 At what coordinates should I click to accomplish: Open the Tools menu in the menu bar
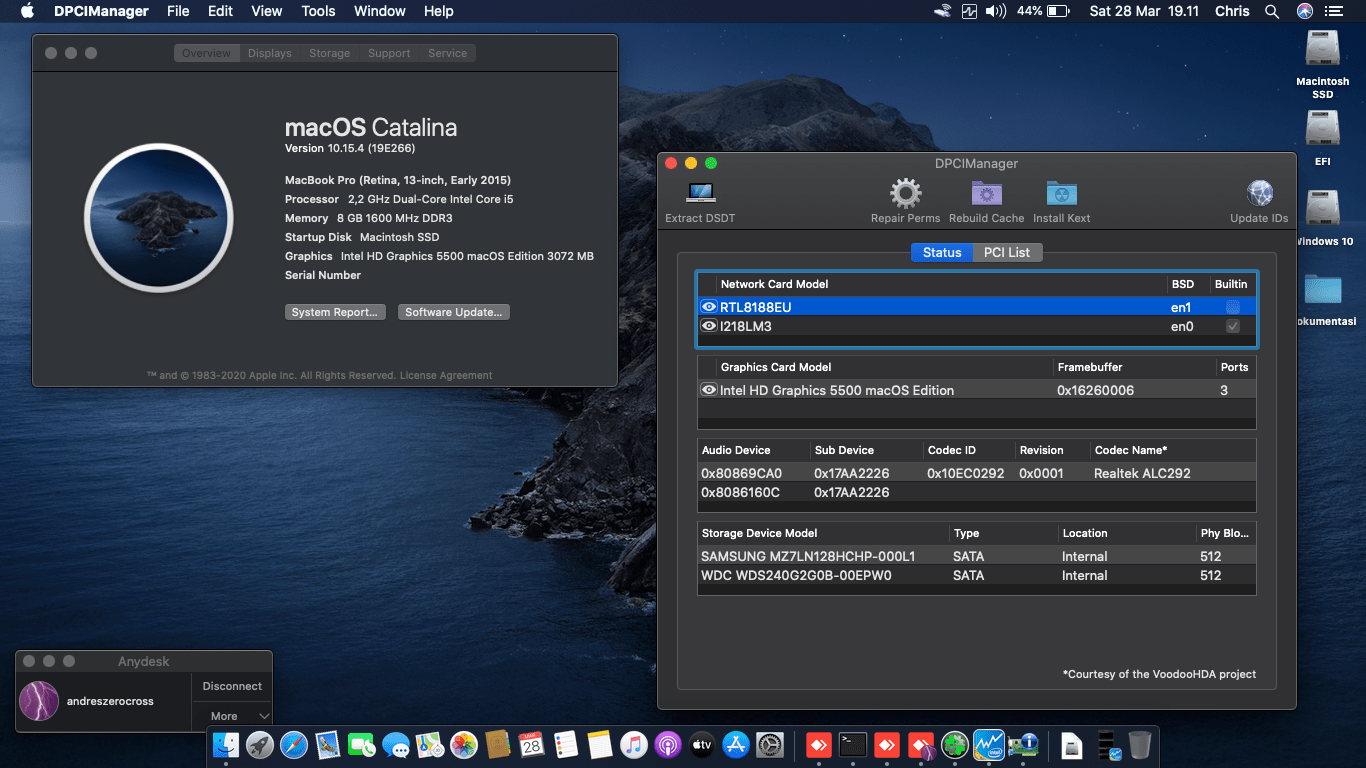[318, 11]
